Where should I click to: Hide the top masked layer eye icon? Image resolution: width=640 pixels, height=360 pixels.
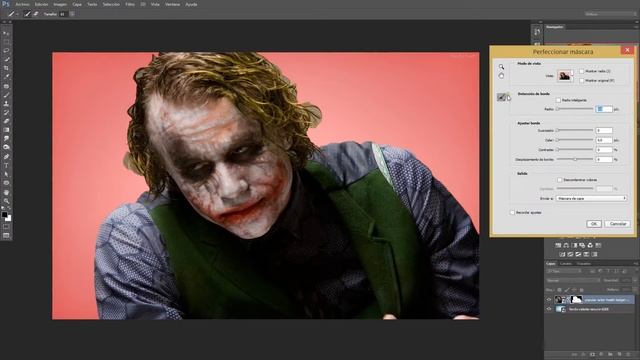[549, 300]
